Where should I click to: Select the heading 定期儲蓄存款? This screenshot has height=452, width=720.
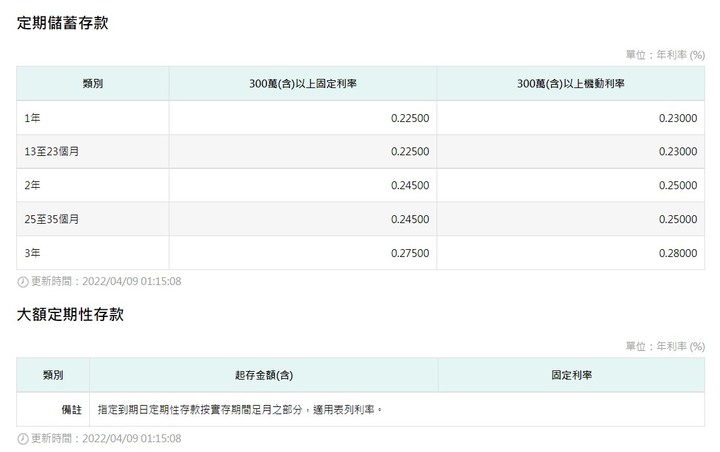tap(62, 23)
